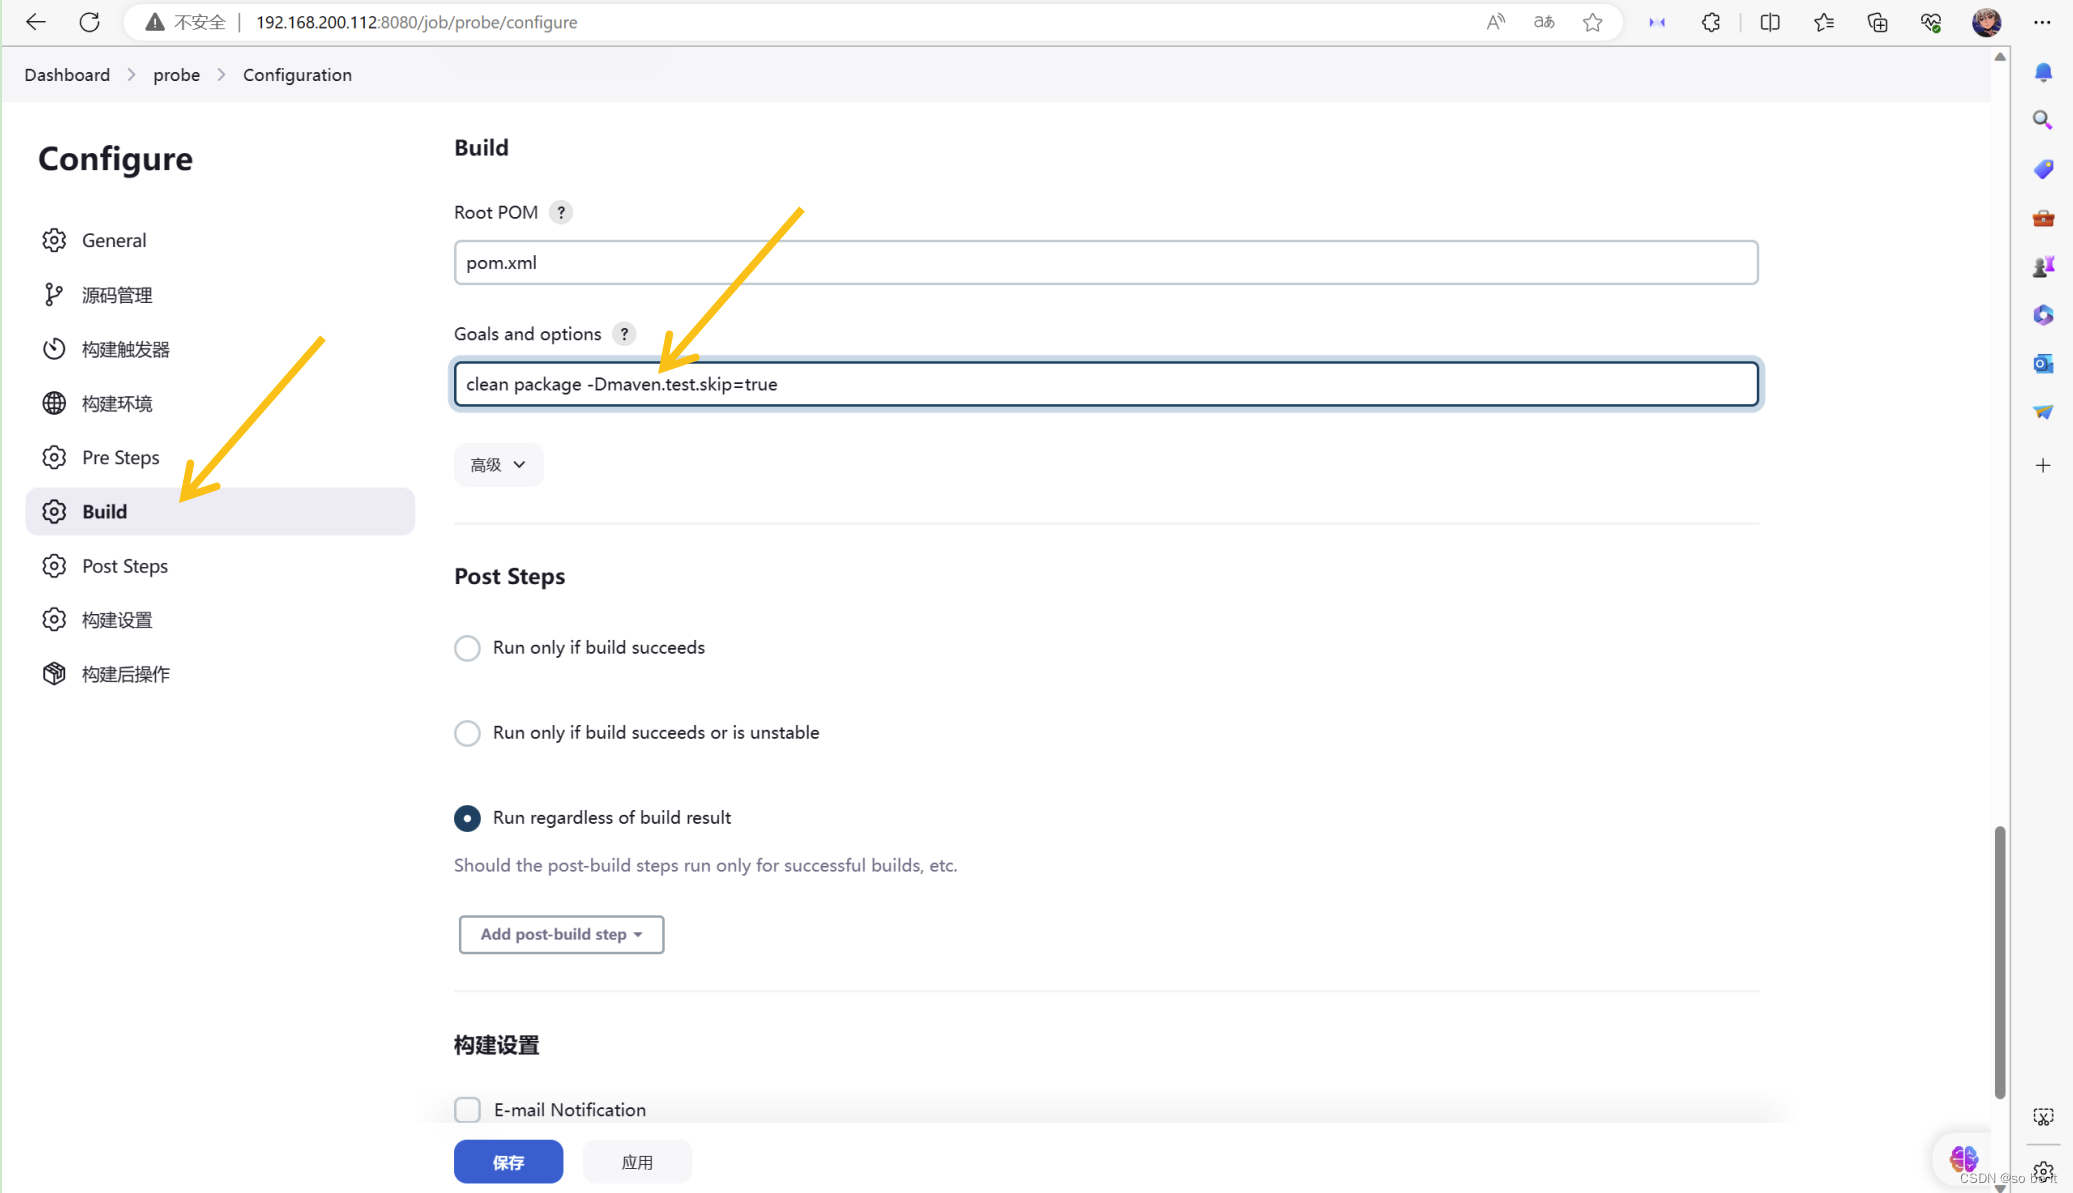Open the read aloud icon in address bar

coord(1495,22)
